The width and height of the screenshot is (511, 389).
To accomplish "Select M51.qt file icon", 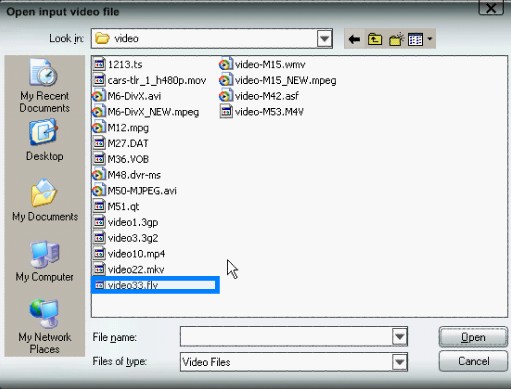I will click(99, 206).
